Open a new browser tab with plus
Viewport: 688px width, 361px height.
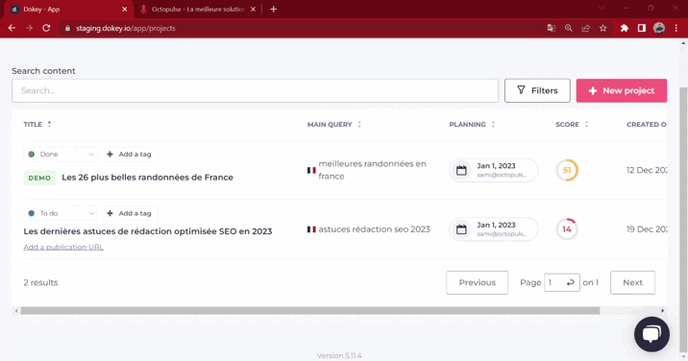pos(273,9)
